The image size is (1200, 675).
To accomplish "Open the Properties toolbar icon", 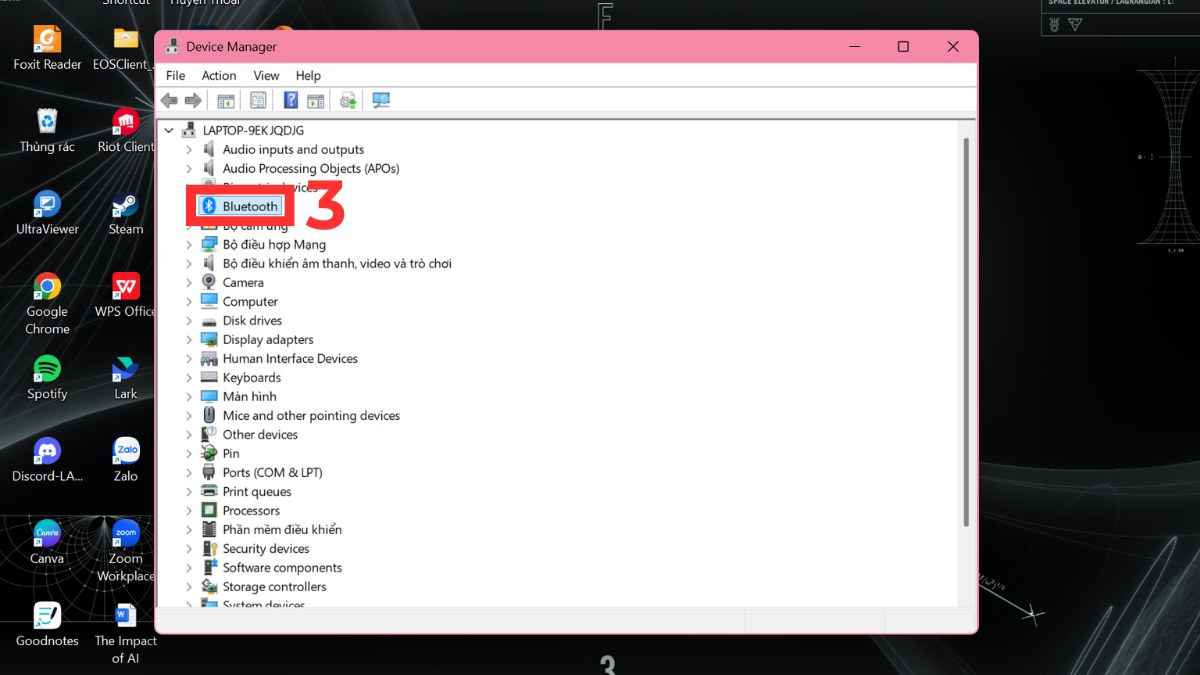I will point(258,100).
